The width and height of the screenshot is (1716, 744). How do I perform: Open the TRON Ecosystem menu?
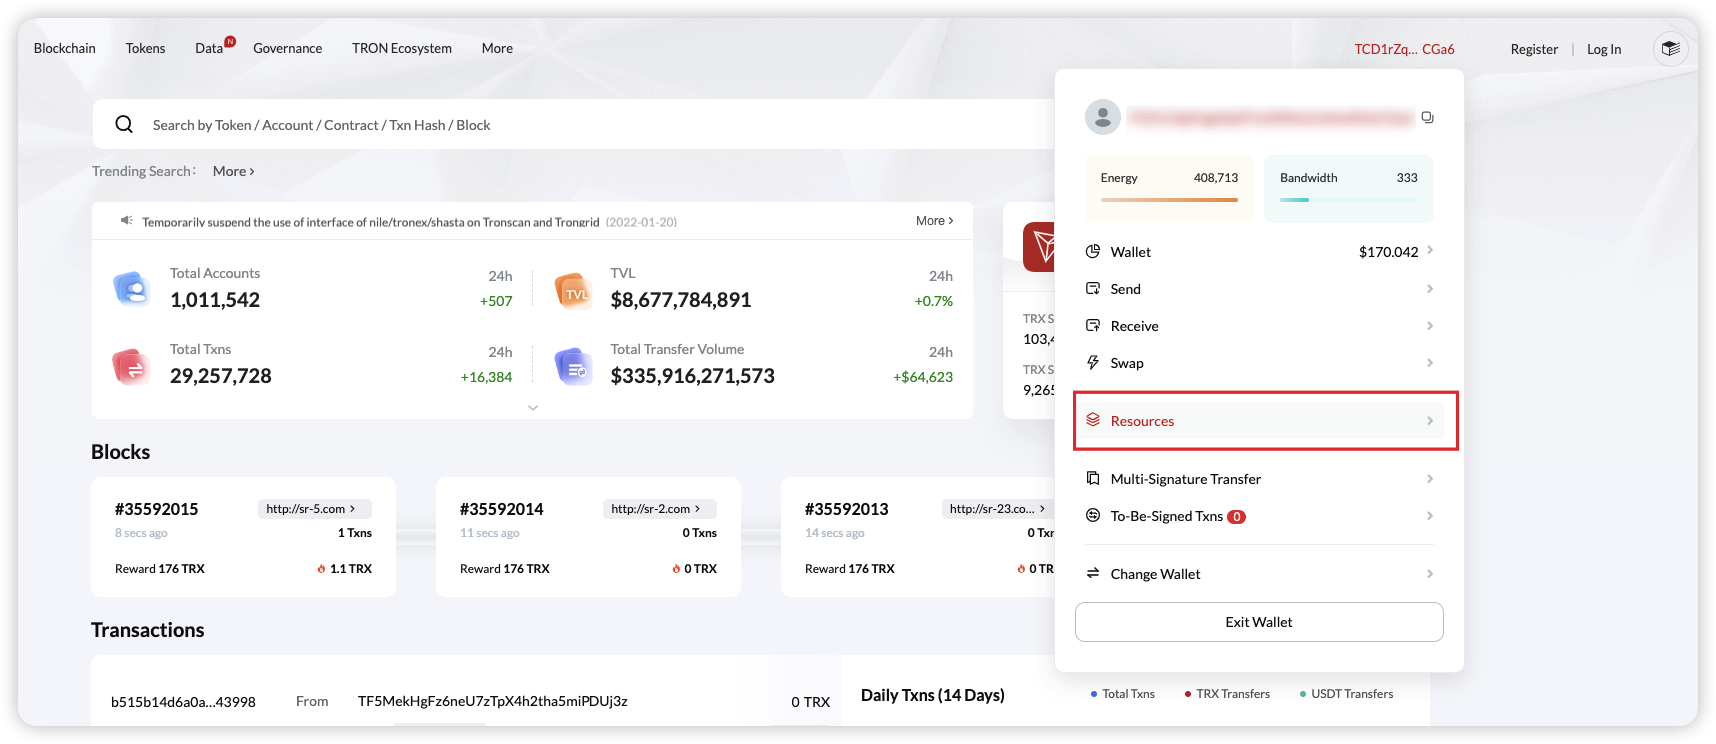point(402,48)
